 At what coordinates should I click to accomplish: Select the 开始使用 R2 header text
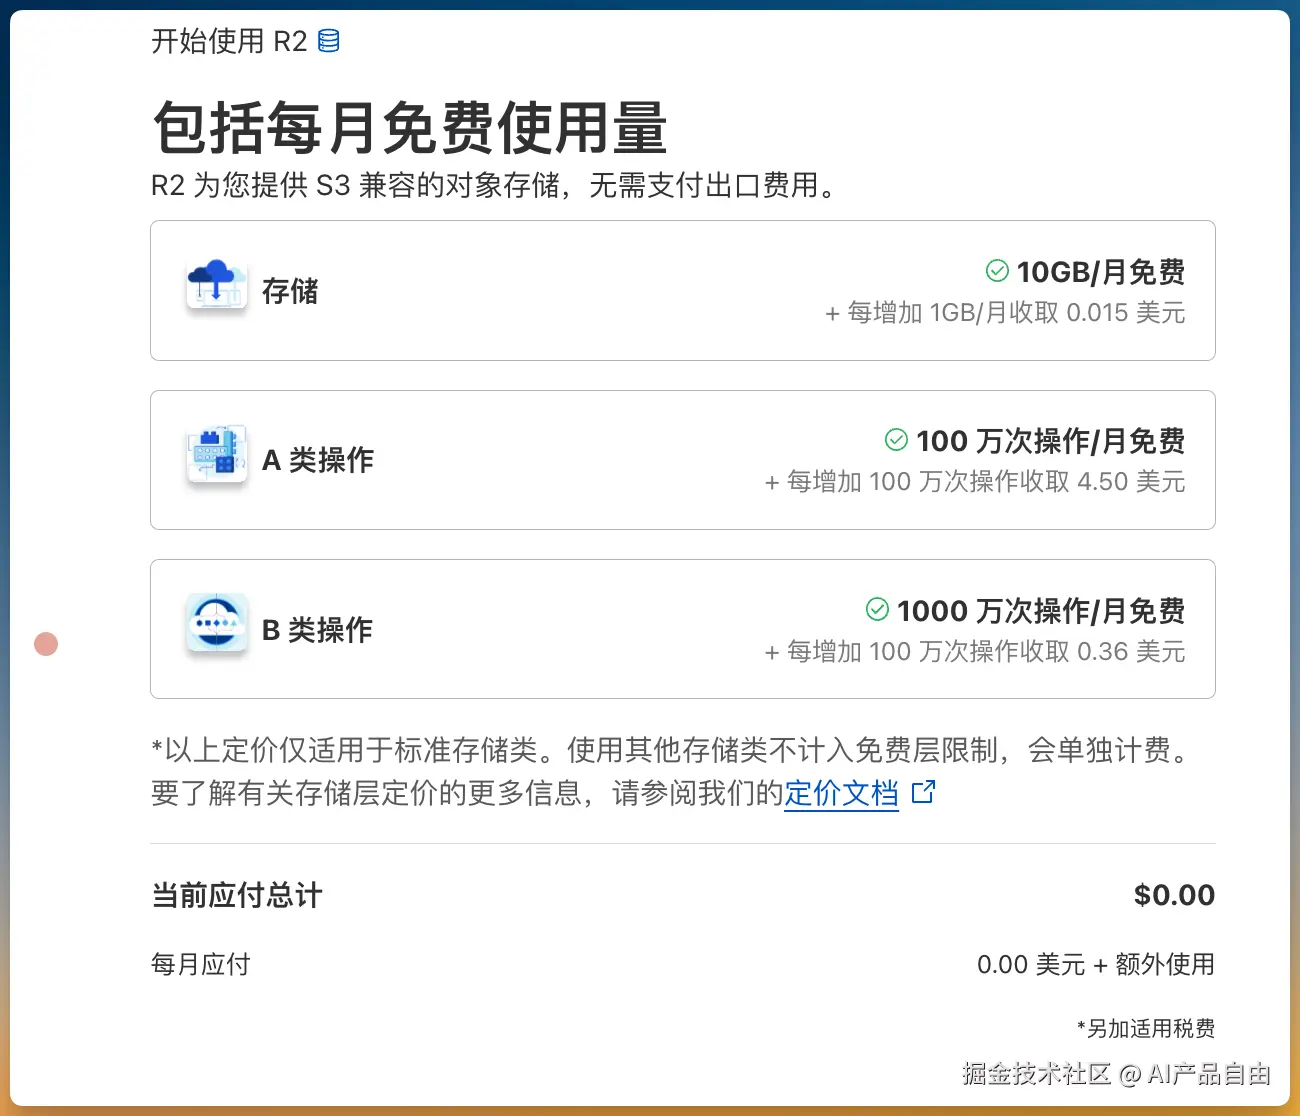[x=229, y=41]
